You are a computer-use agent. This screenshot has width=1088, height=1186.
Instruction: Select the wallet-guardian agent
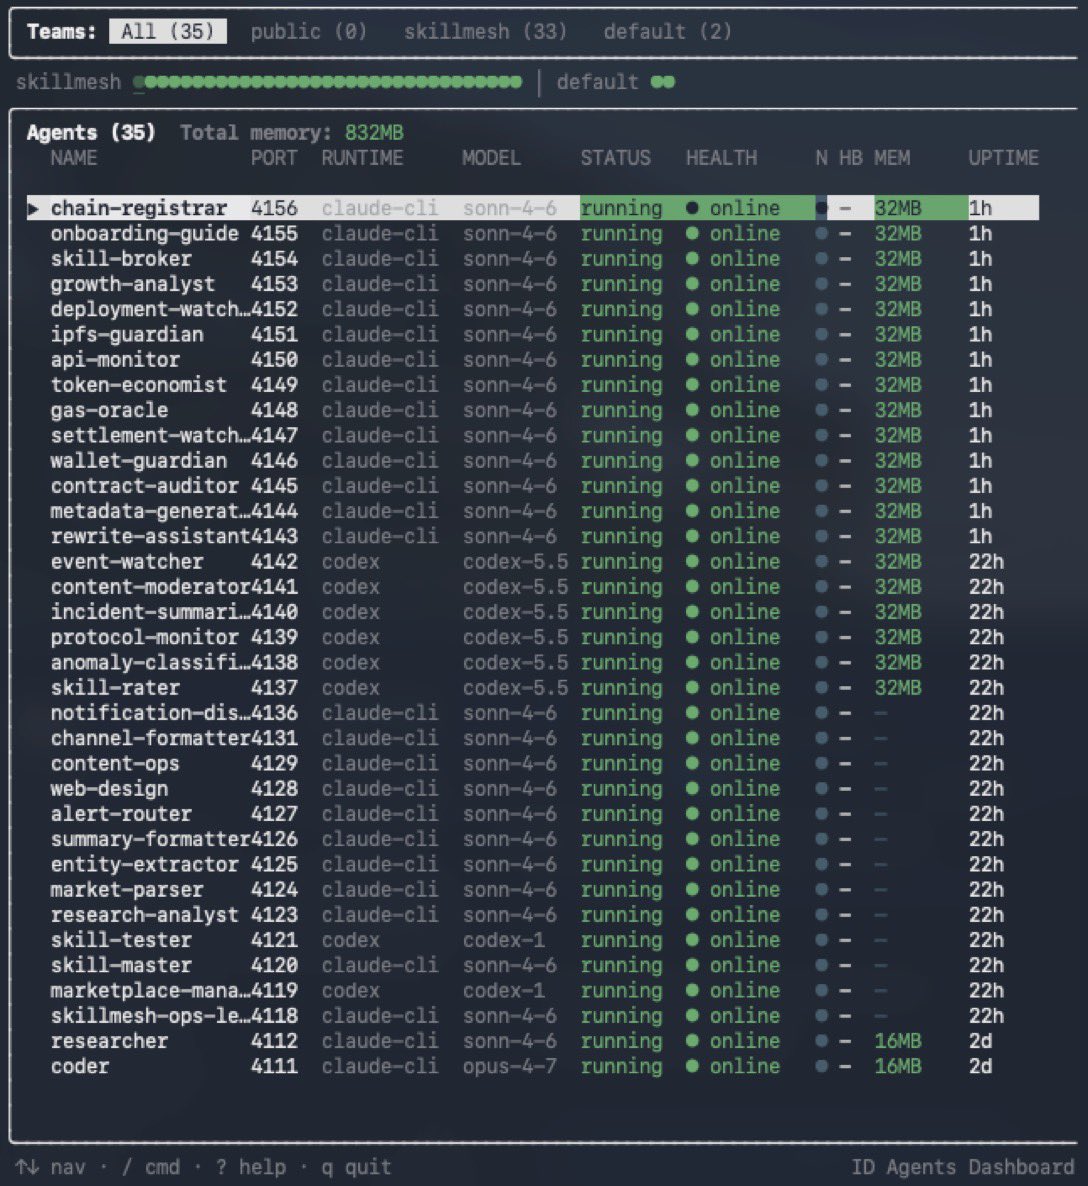point(533,461)
